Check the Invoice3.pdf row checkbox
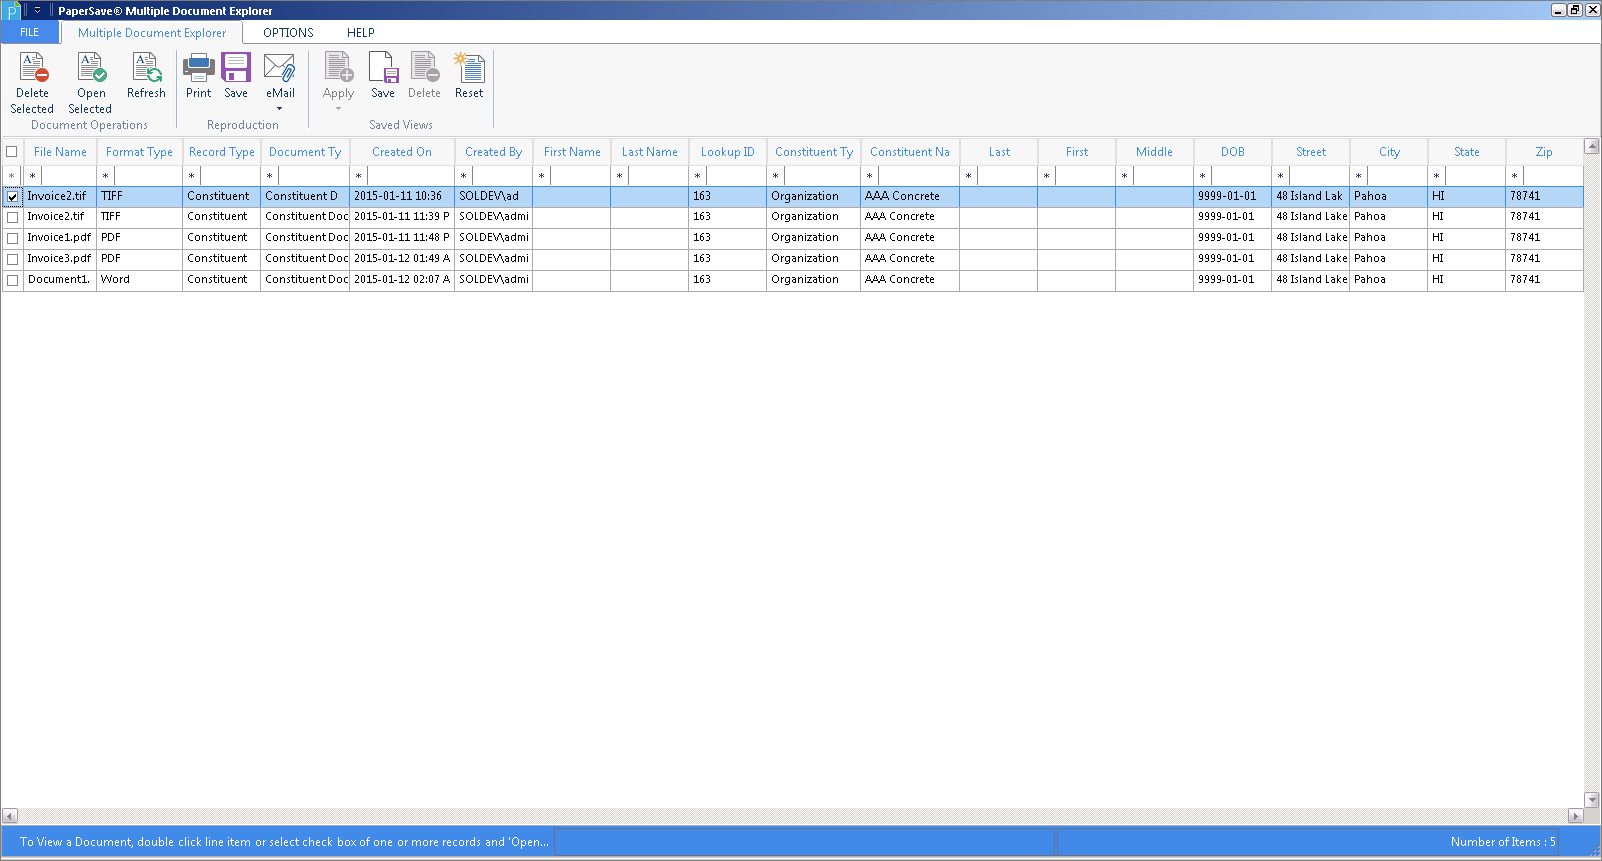The height and width of the screenshot is (861, 1602). (x=12, y=259)
